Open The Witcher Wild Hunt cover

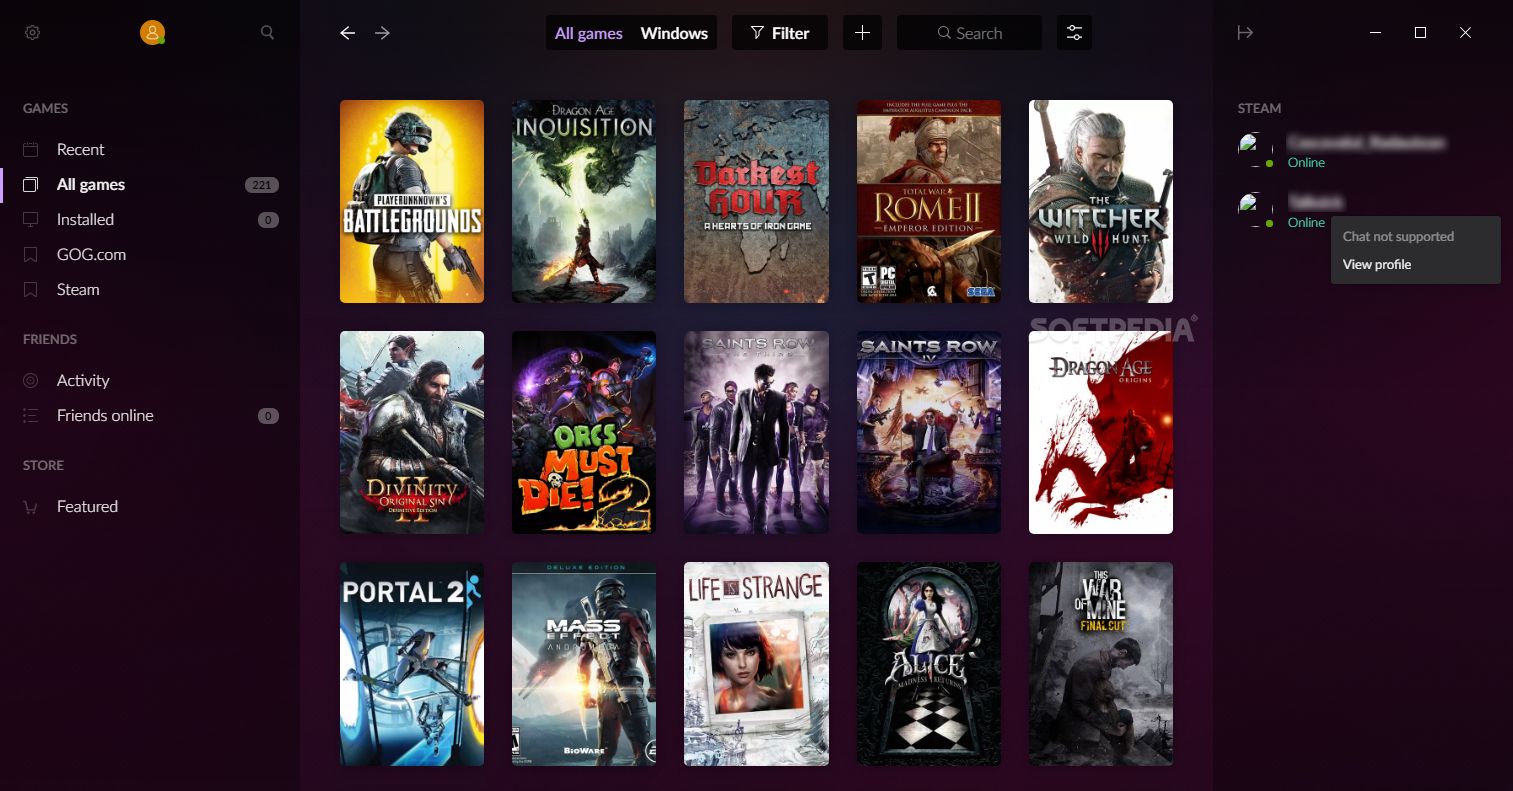1101,201
